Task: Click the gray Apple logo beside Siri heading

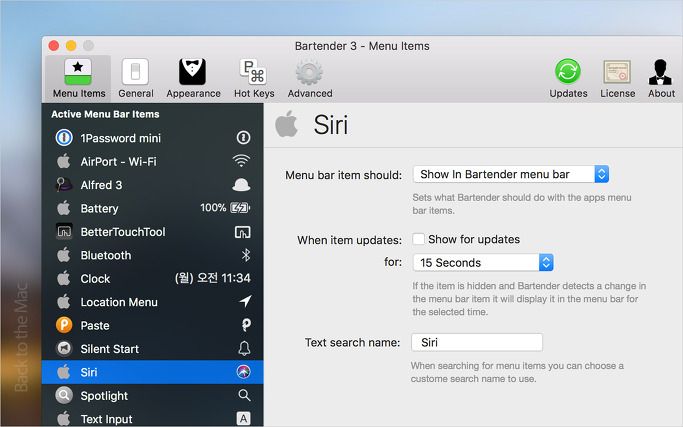Action: 286,124
